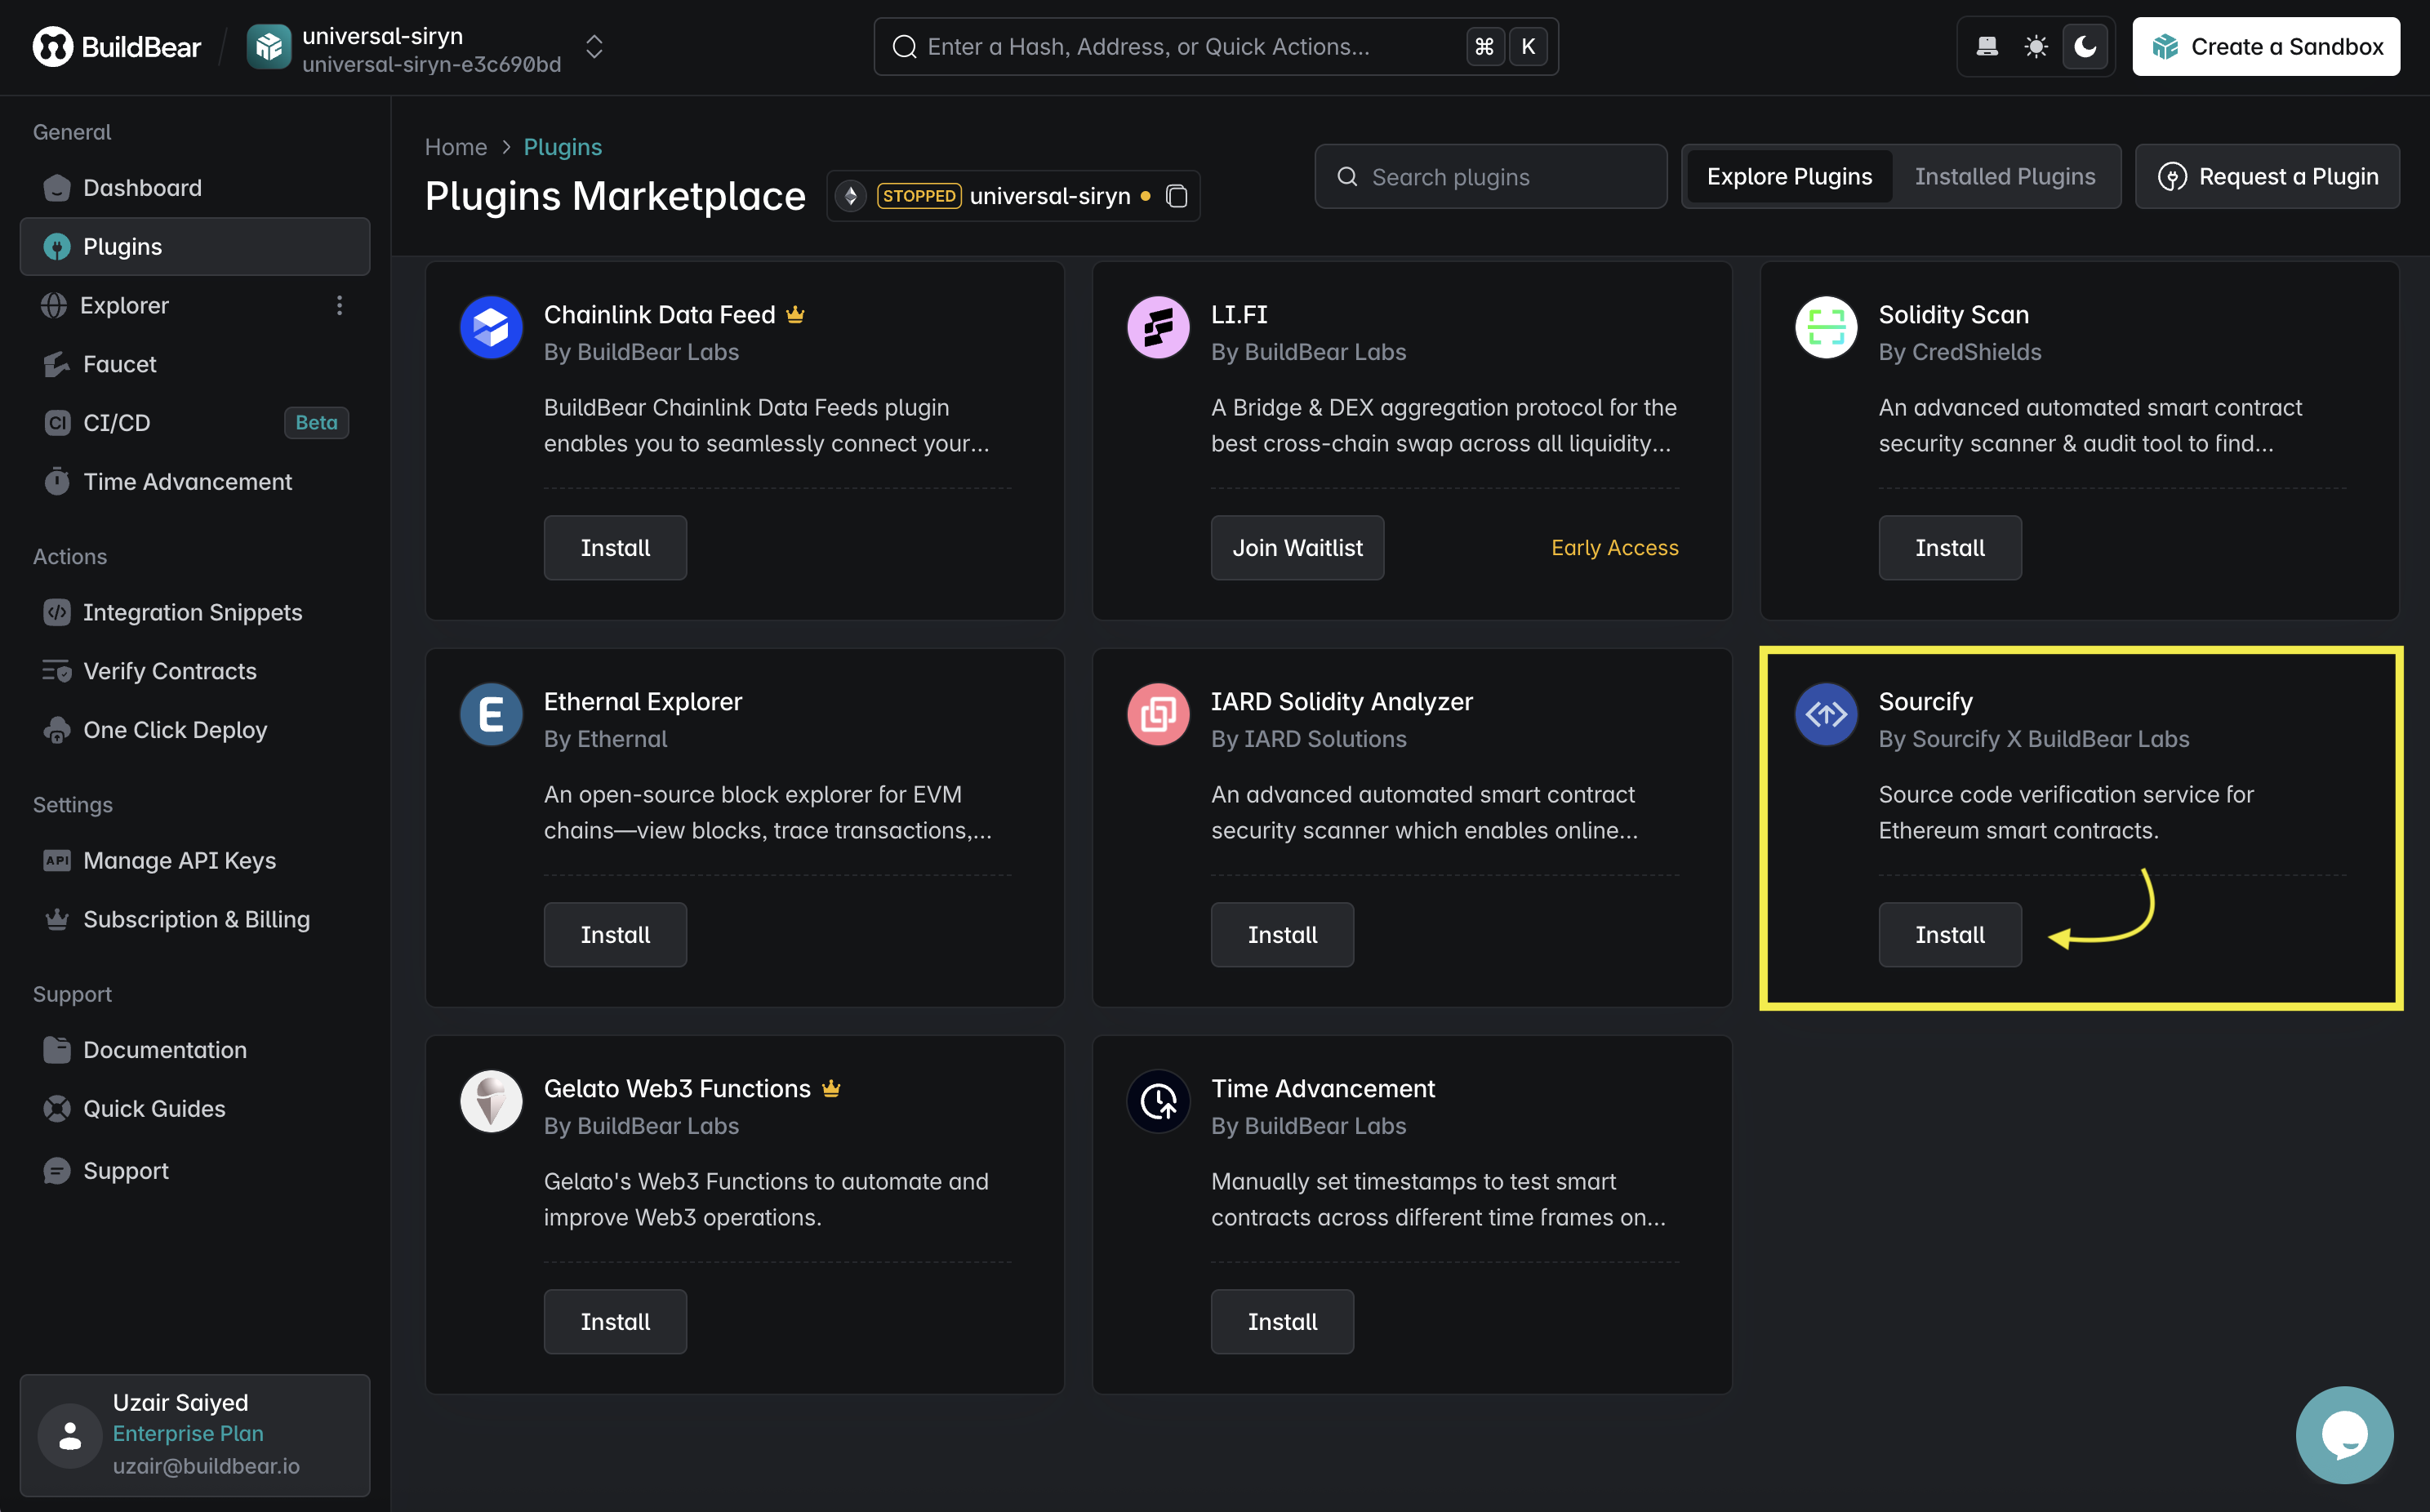Click the Early Access label
Image resolution: width=2430 pixels, height=1512 pixels.
point(1614,548)
